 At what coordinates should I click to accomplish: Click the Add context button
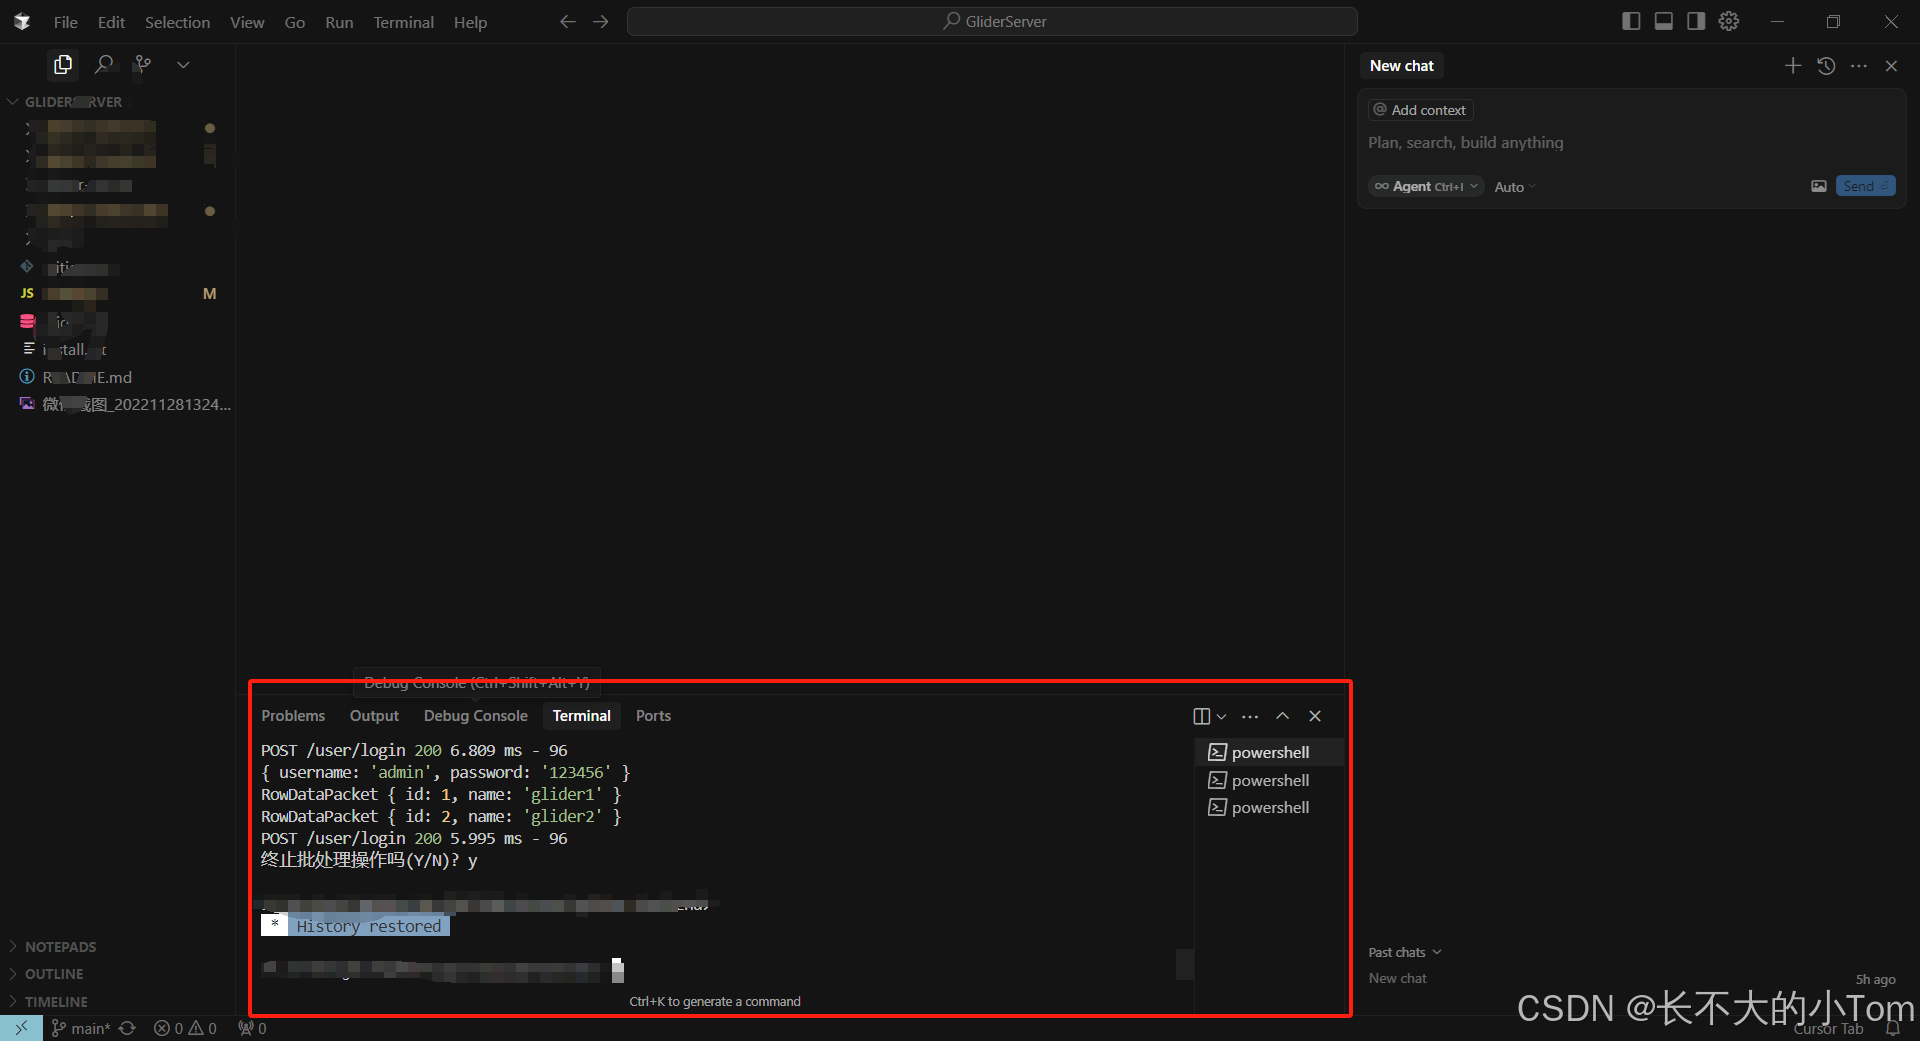[1419, 109]
